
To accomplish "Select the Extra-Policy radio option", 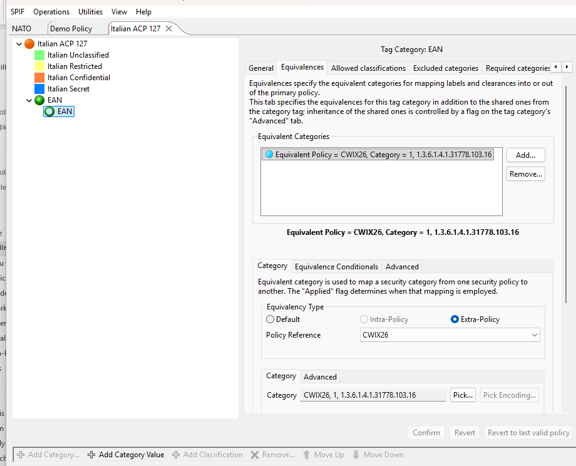I will (x=454, y=319).
